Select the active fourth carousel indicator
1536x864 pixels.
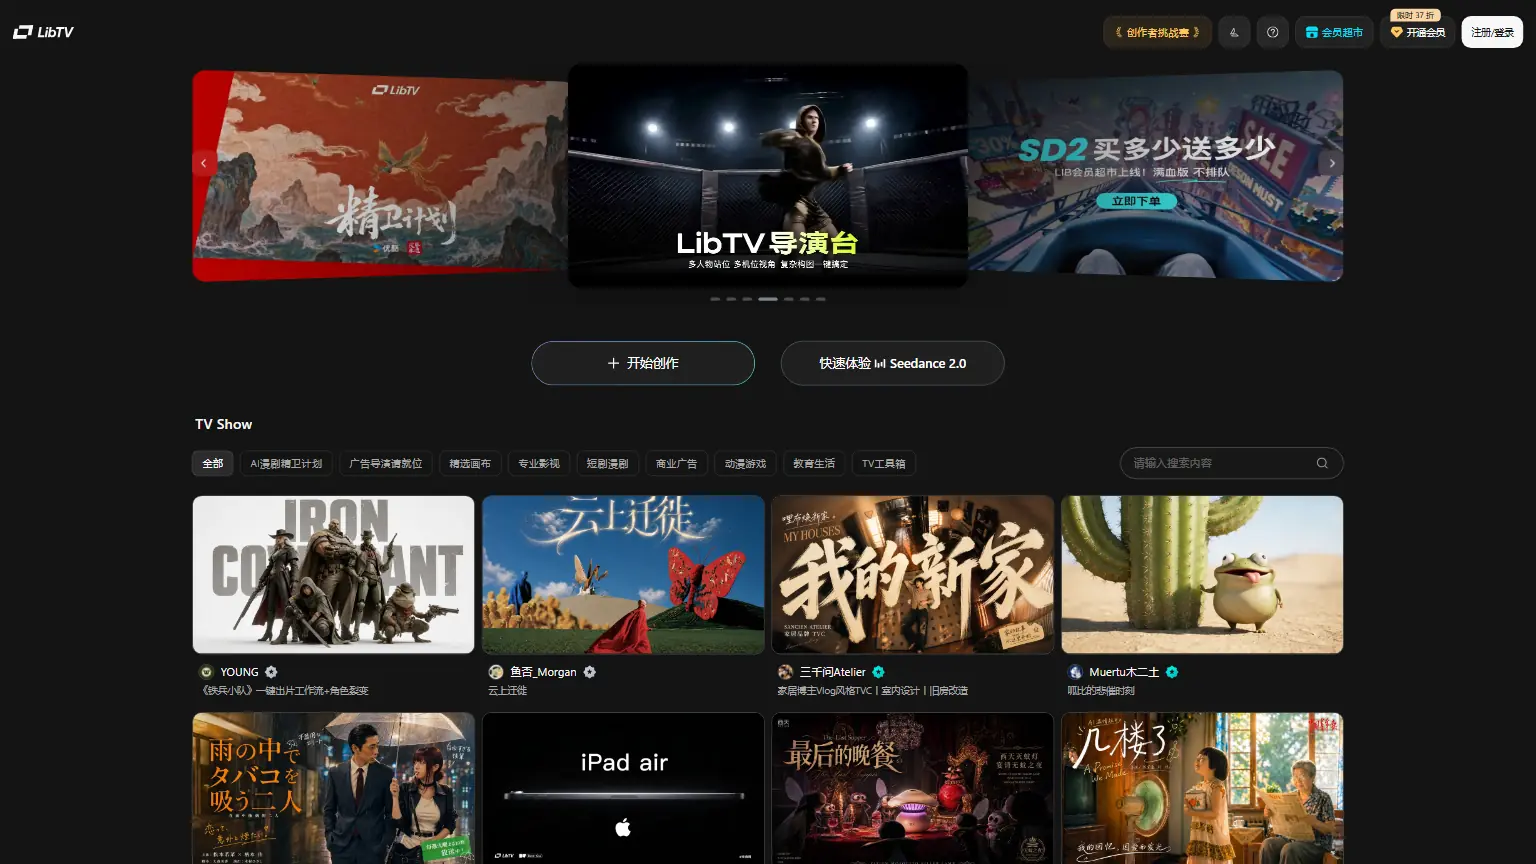768,299
